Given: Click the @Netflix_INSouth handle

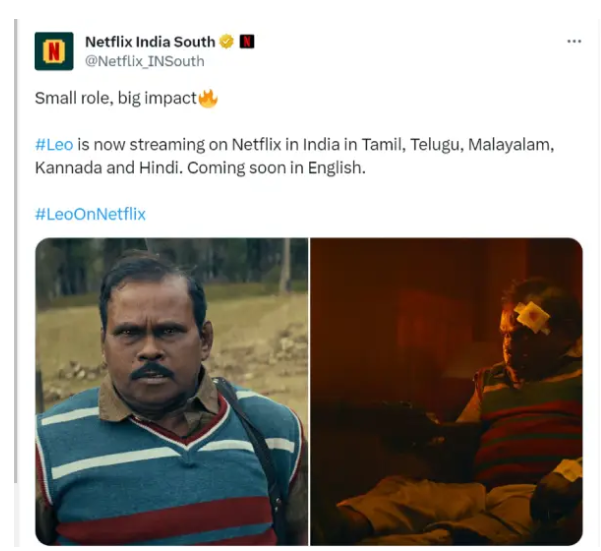Looking at the screenshot, I should tap(145, 61).
